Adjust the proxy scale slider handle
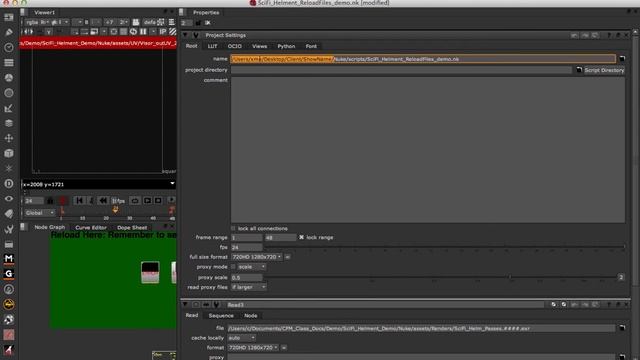640x360 pixels. pos(509,277)
